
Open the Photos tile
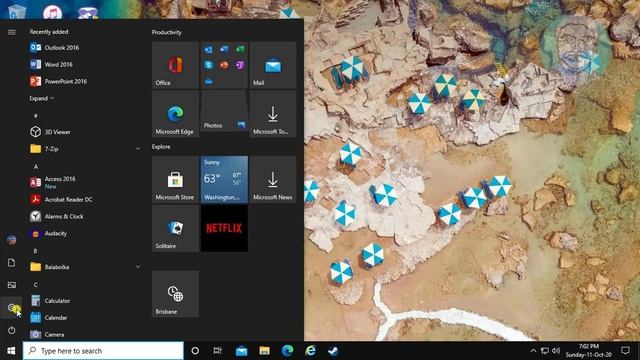(x=224, y=111)
